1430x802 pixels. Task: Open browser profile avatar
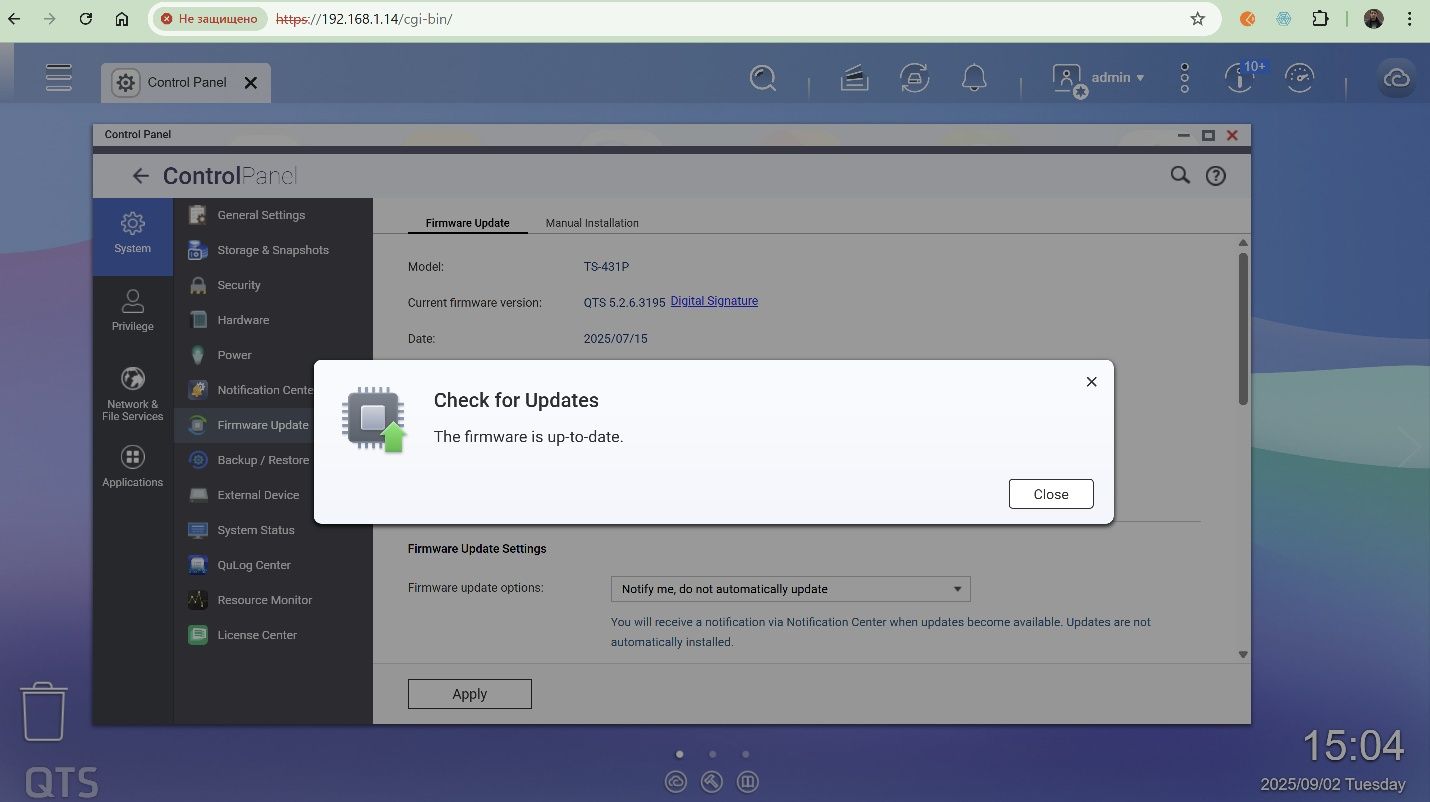click(1373, 19)
